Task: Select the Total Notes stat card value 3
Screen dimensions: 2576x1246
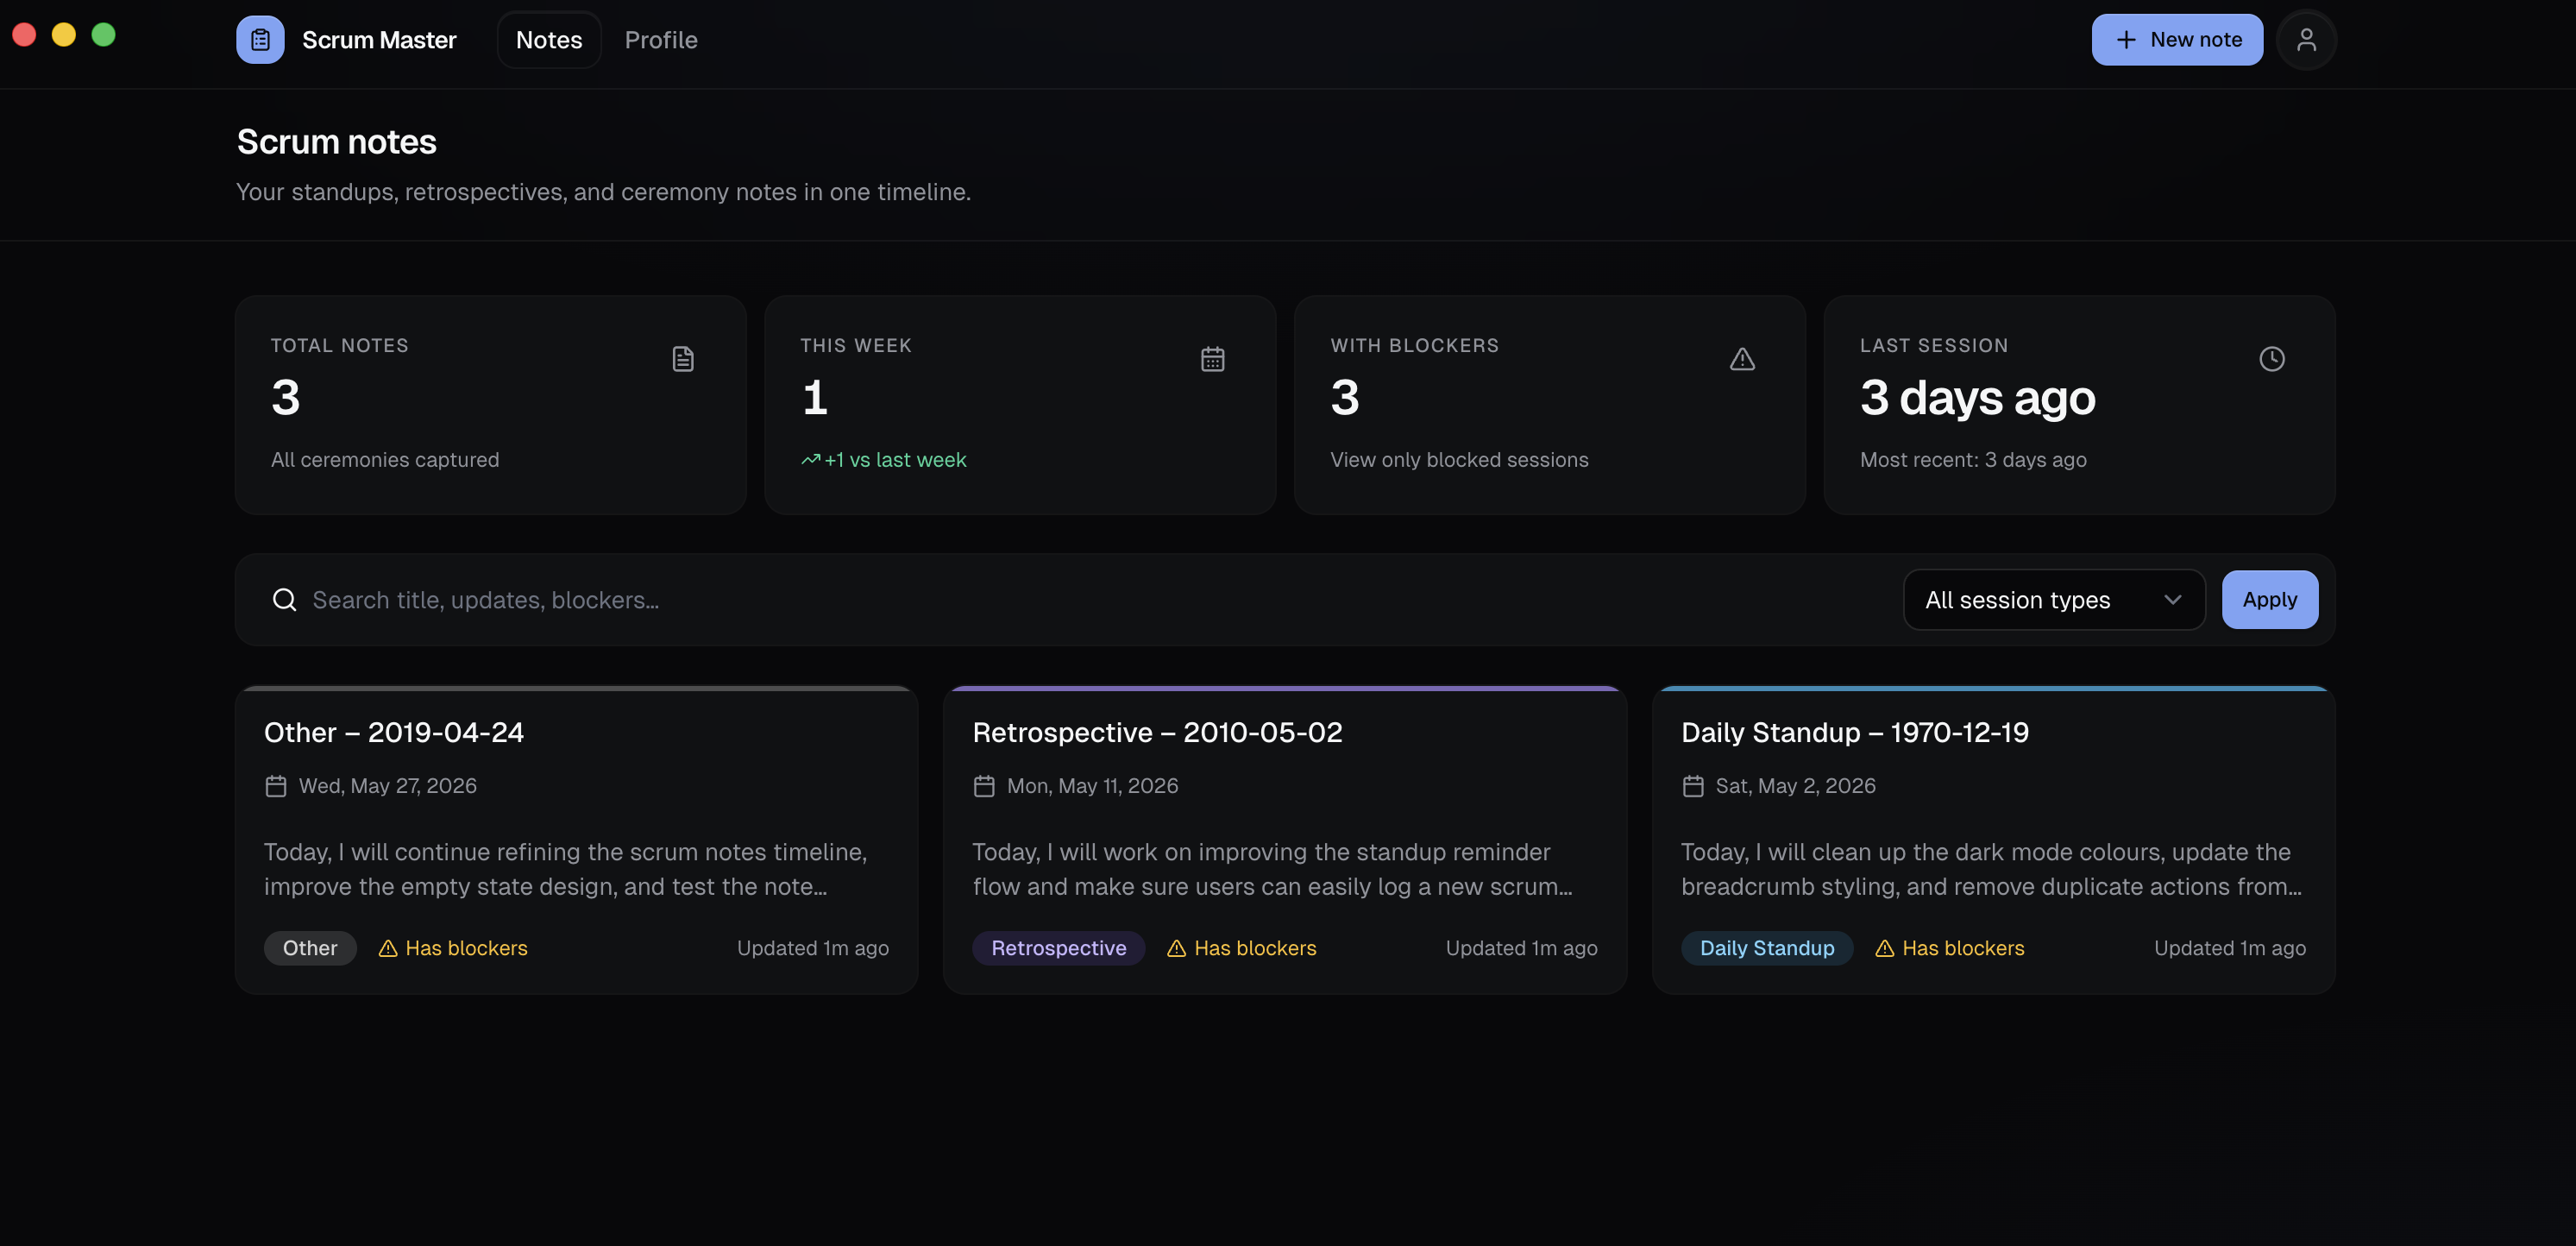Action: coord(286,398)
